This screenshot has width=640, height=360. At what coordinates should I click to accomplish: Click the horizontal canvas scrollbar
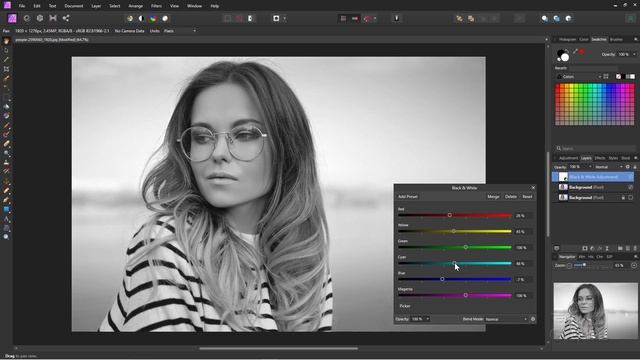tap(278, 349)
